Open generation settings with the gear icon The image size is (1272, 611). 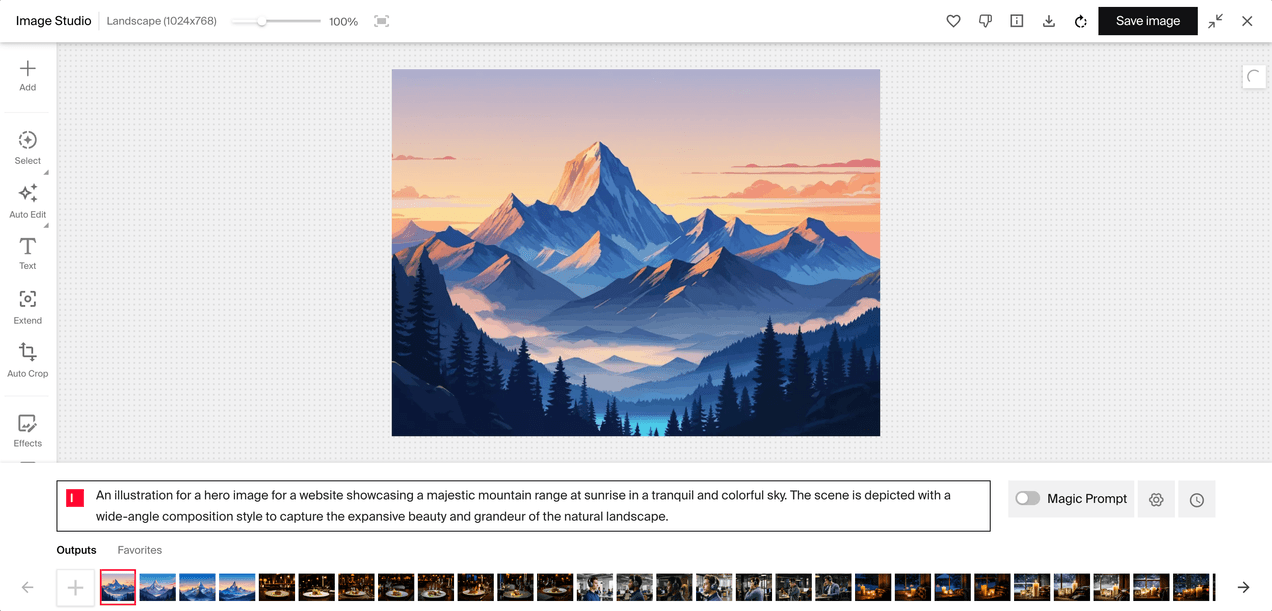point(1156,498)
